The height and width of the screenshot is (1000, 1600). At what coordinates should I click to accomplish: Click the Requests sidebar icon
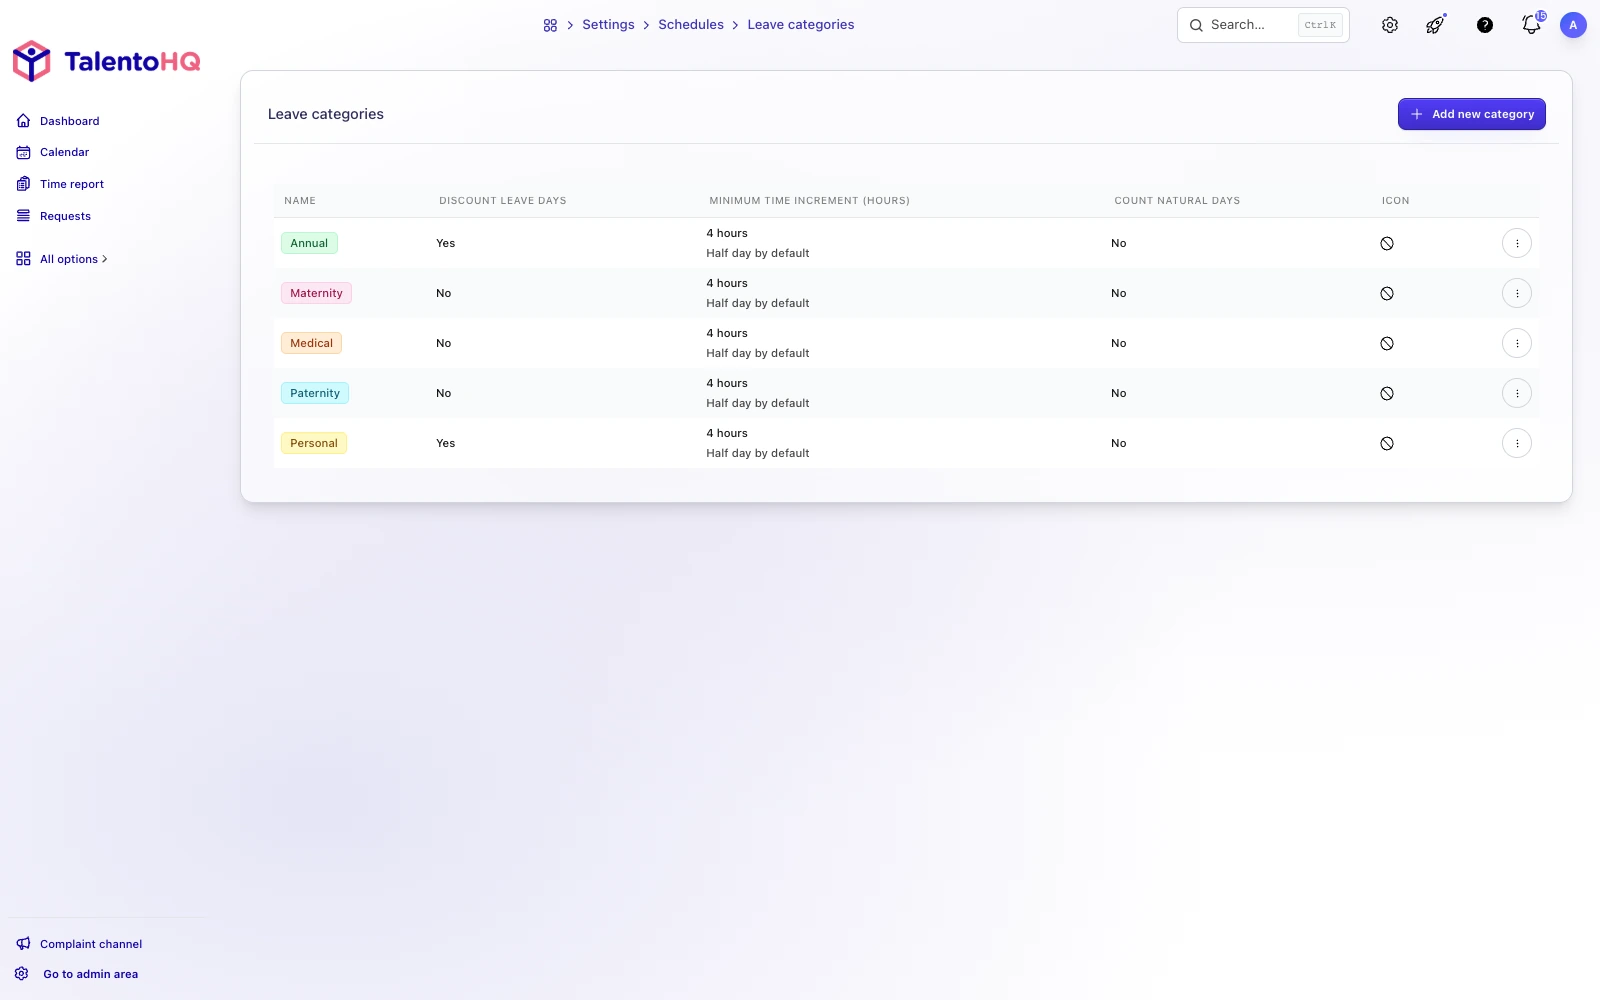(x=23, y=216)
